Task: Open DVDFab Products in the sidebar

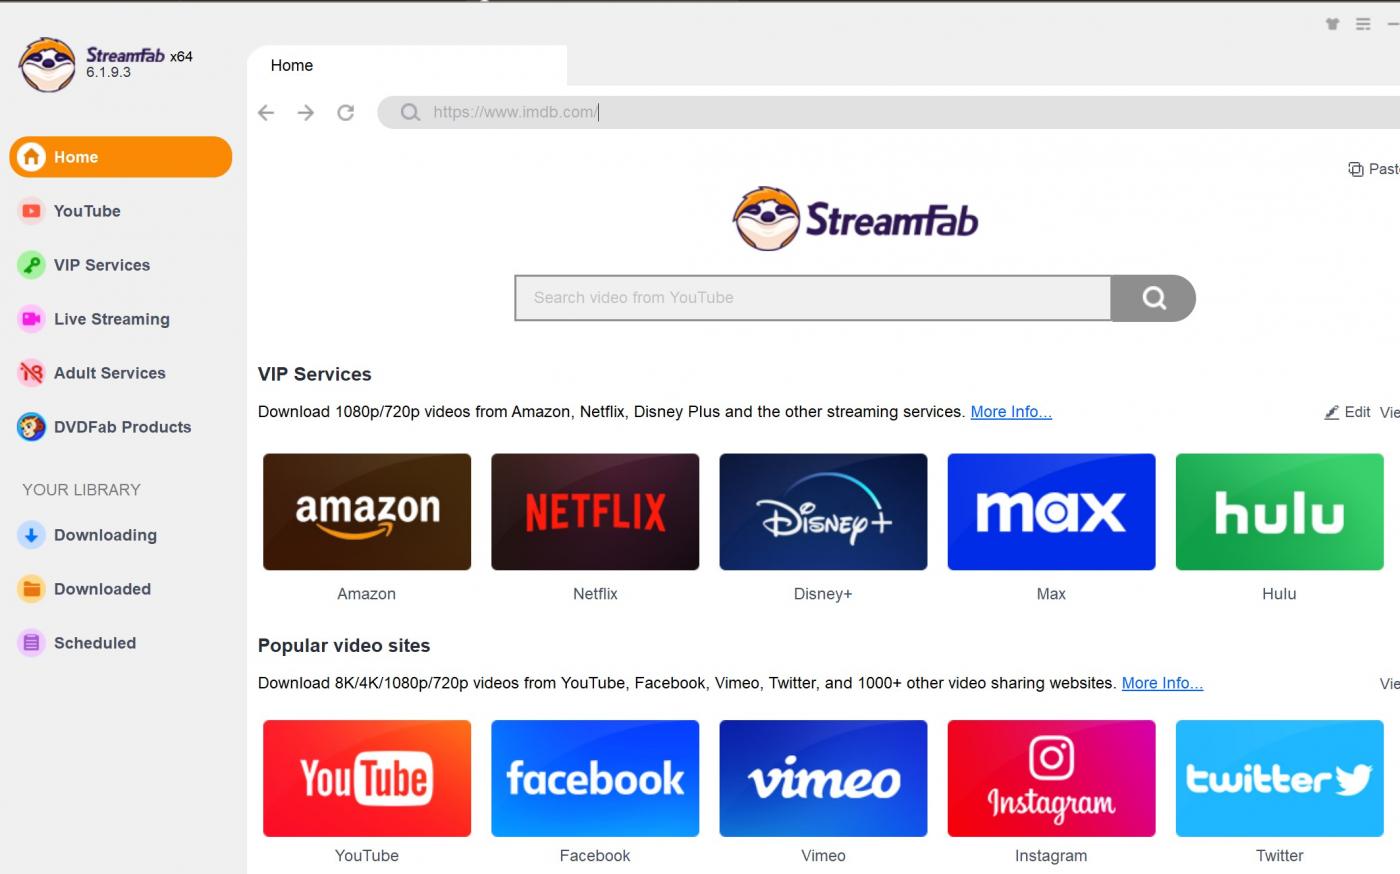Action: (x=122, y=427)
